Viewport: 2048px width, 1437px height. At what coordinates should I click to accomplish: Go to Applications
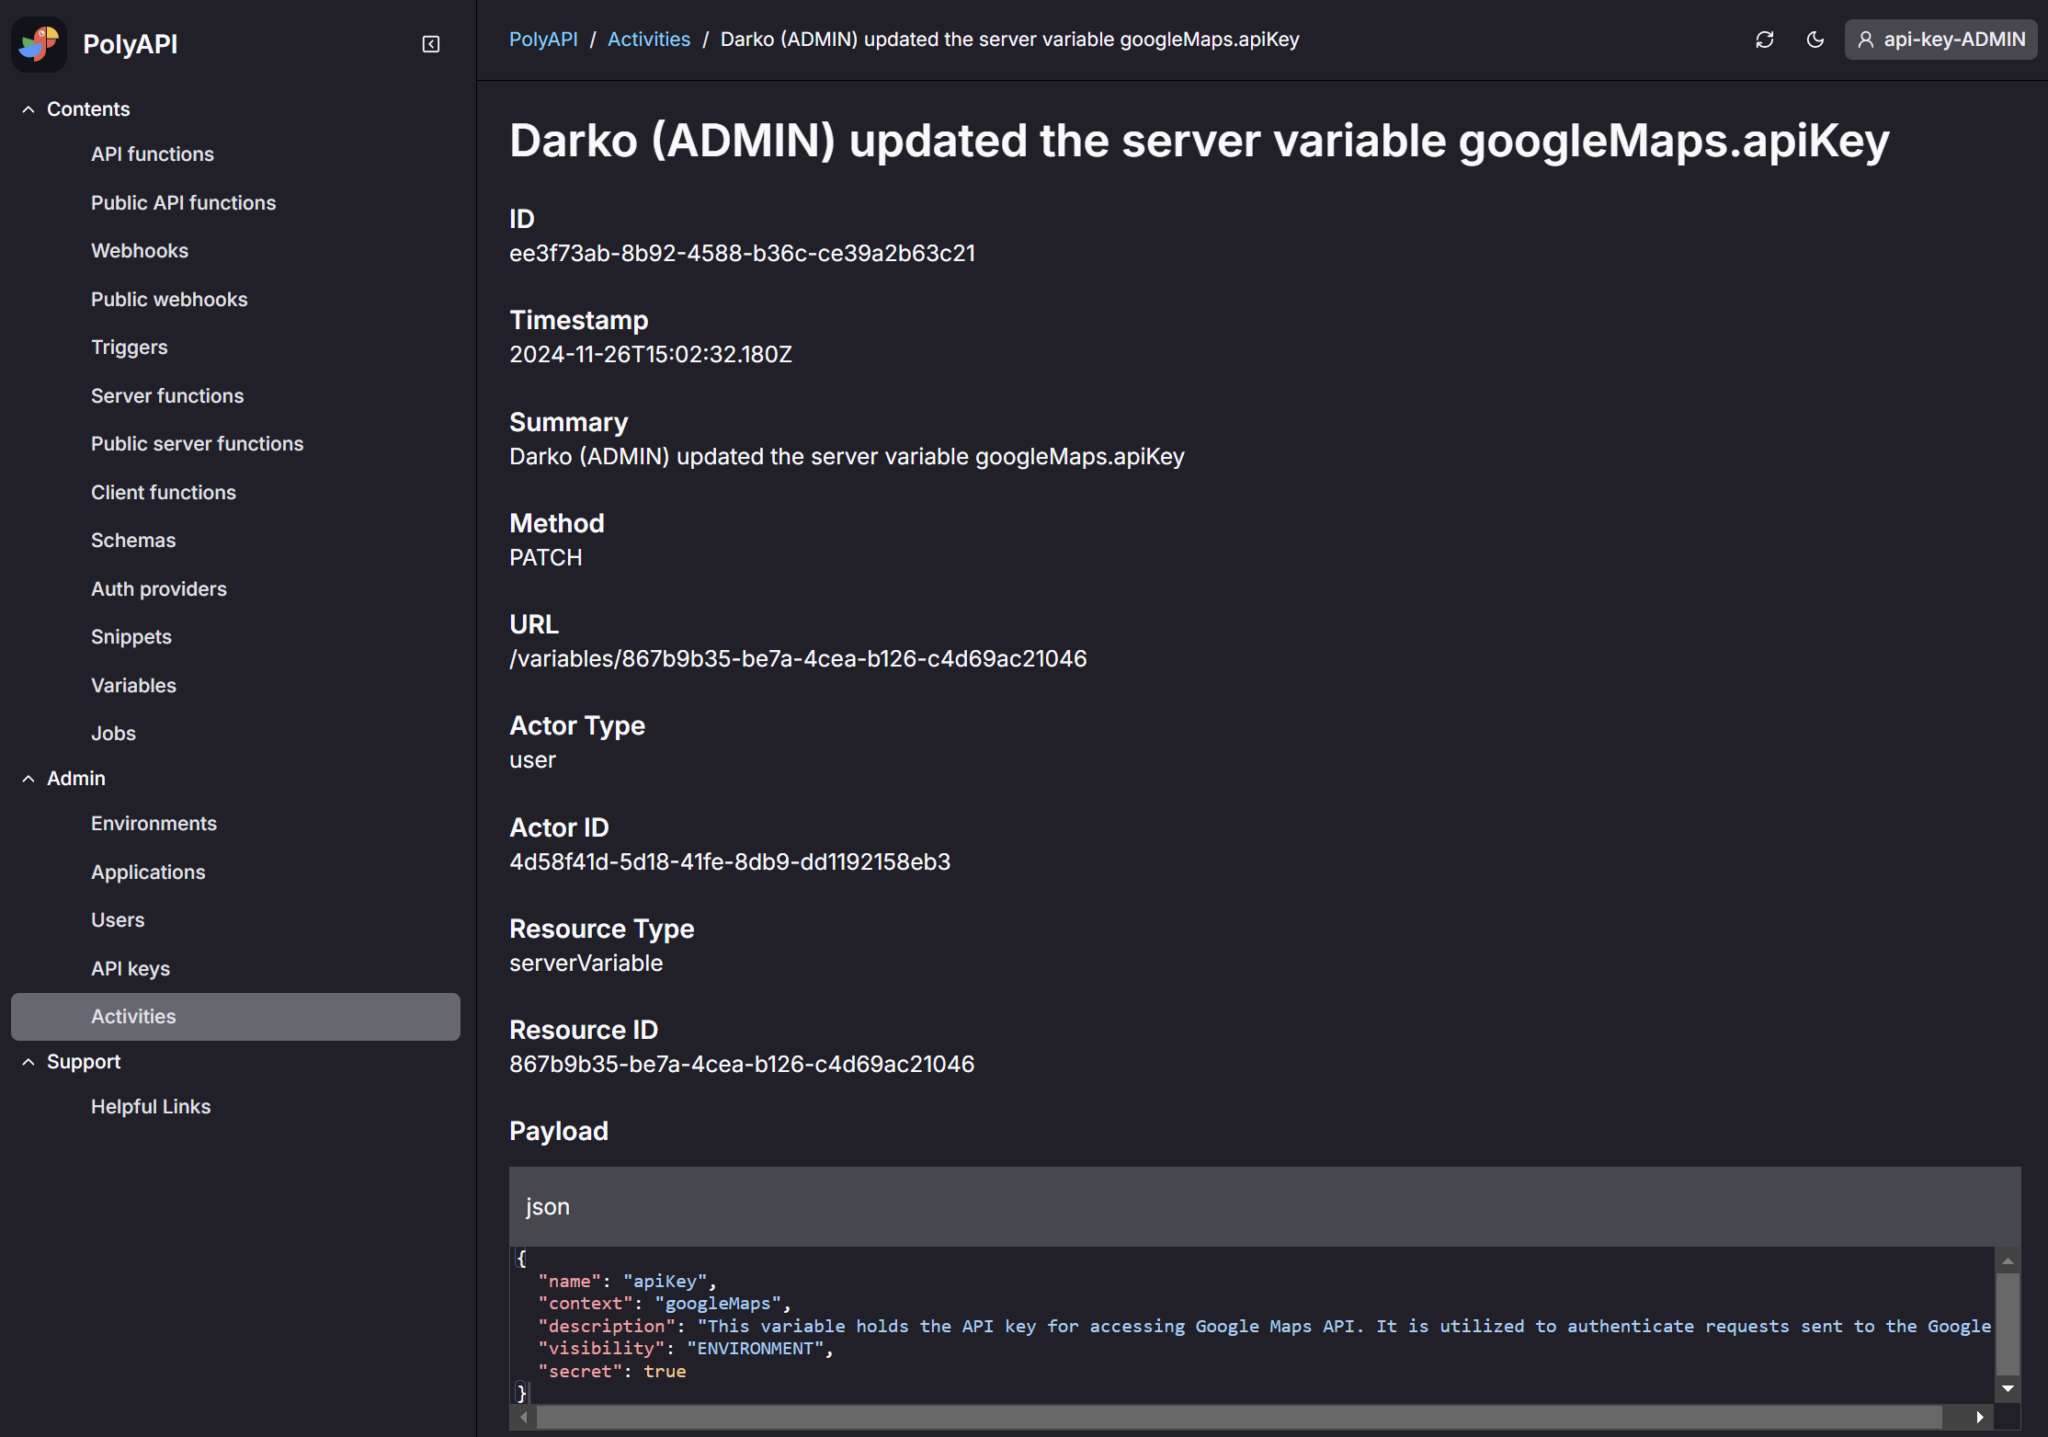point(148,872)
